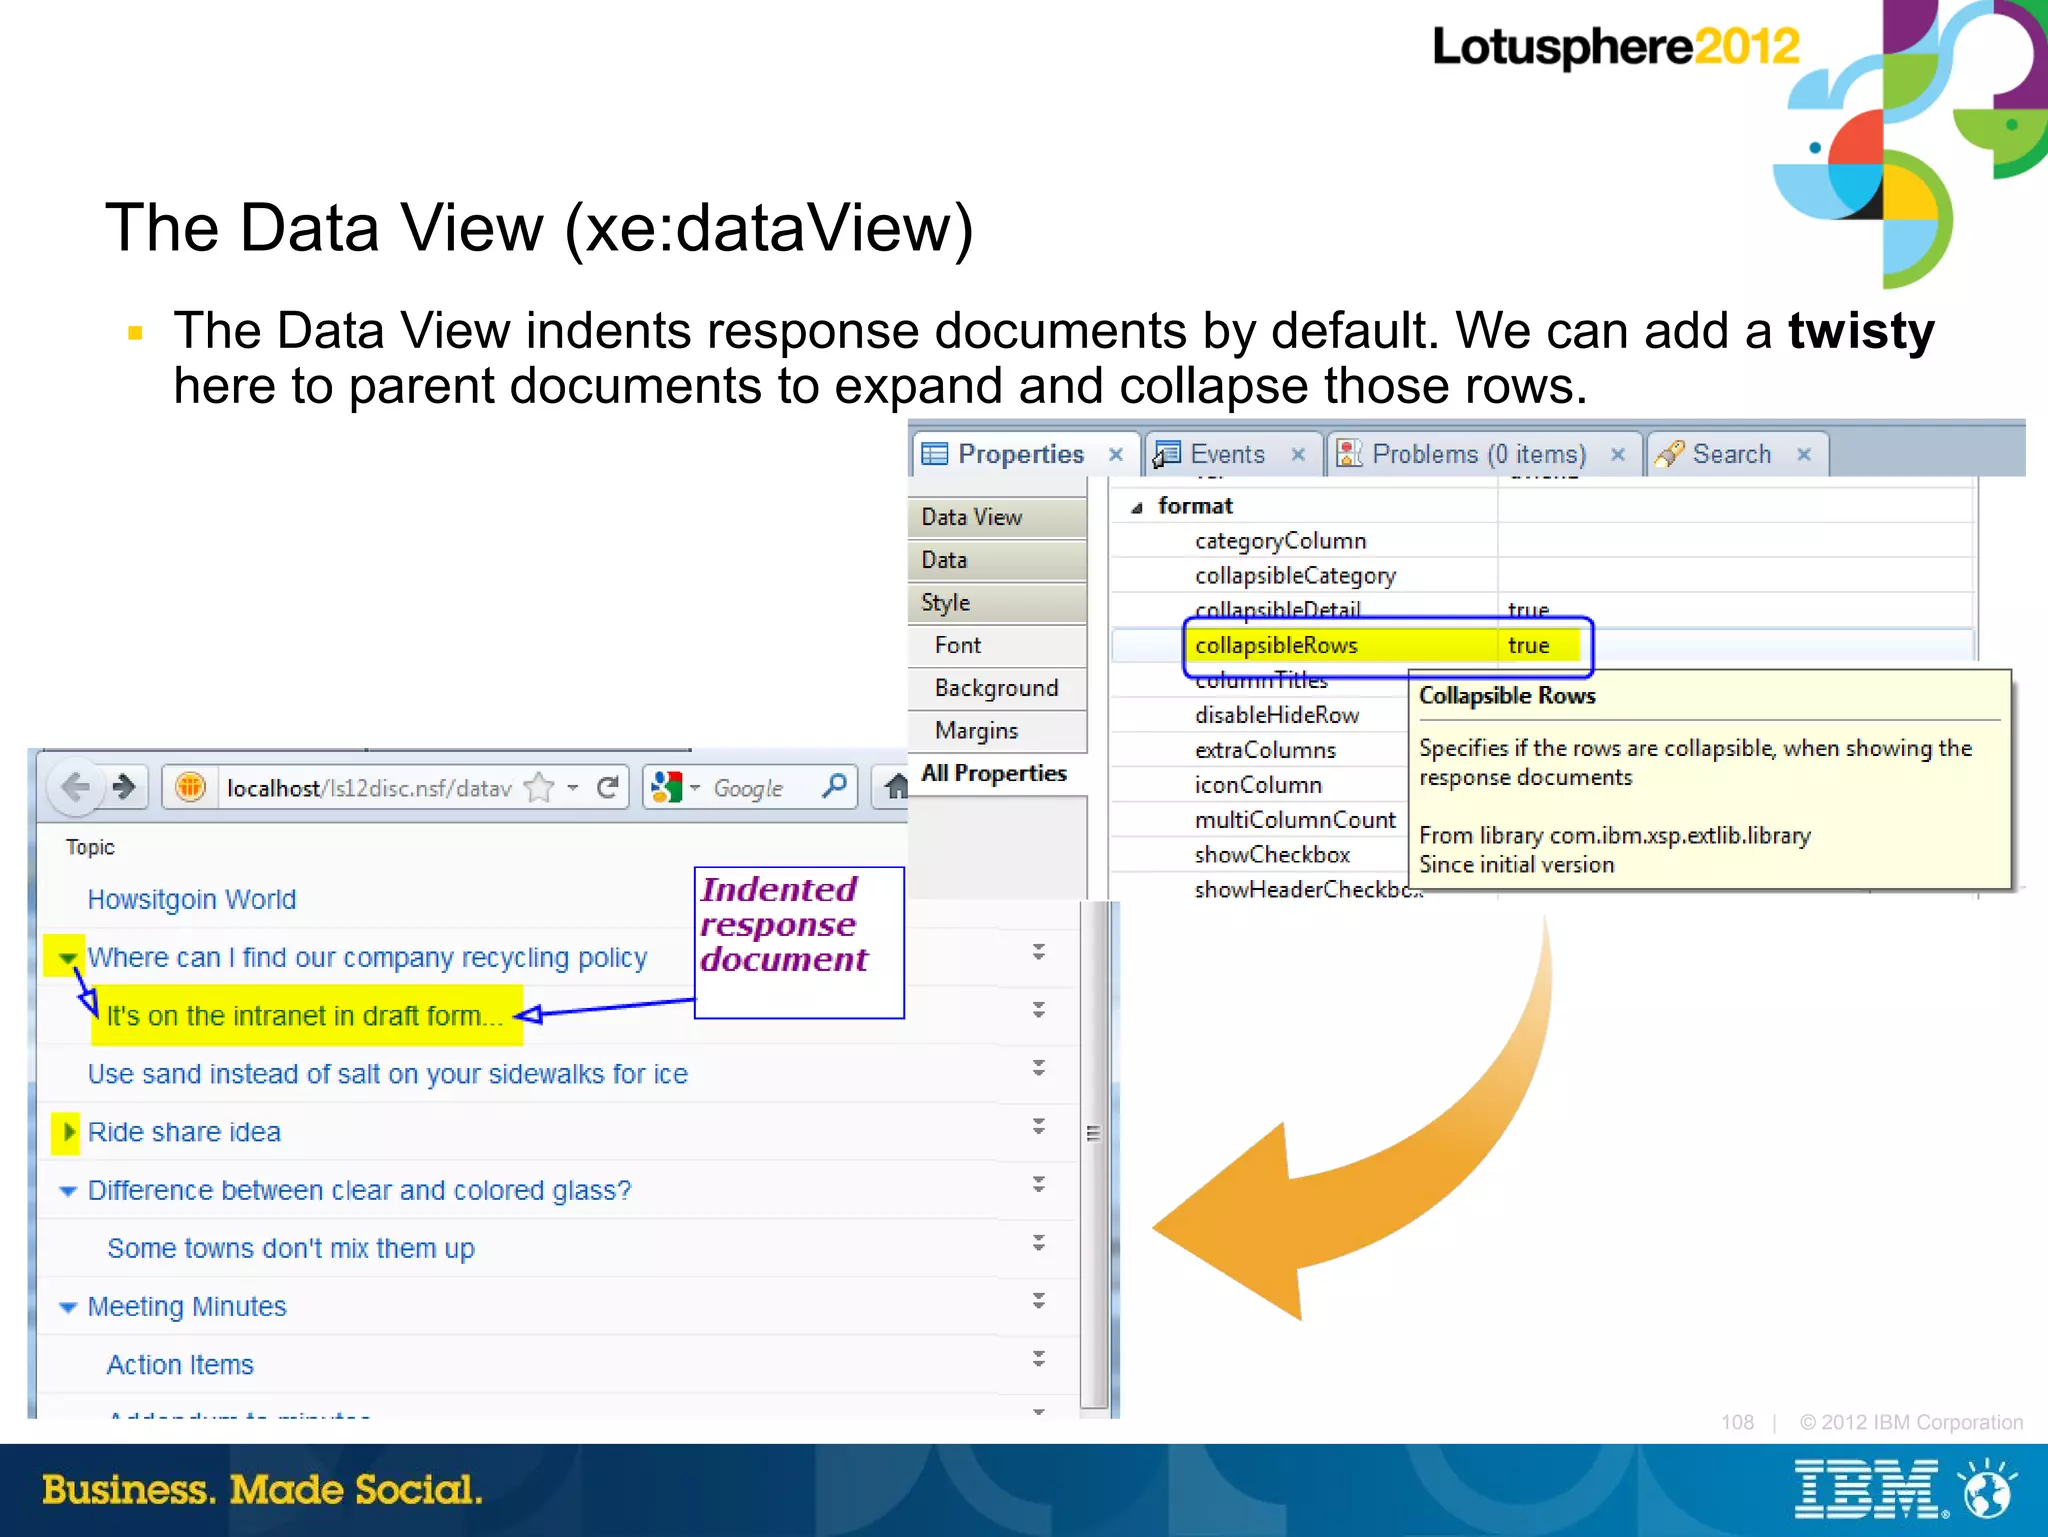Click the browser vertical scrollbar
This screenshot has height=1537, width=2048.
pyautogui.click(x=1094, y=1155)
